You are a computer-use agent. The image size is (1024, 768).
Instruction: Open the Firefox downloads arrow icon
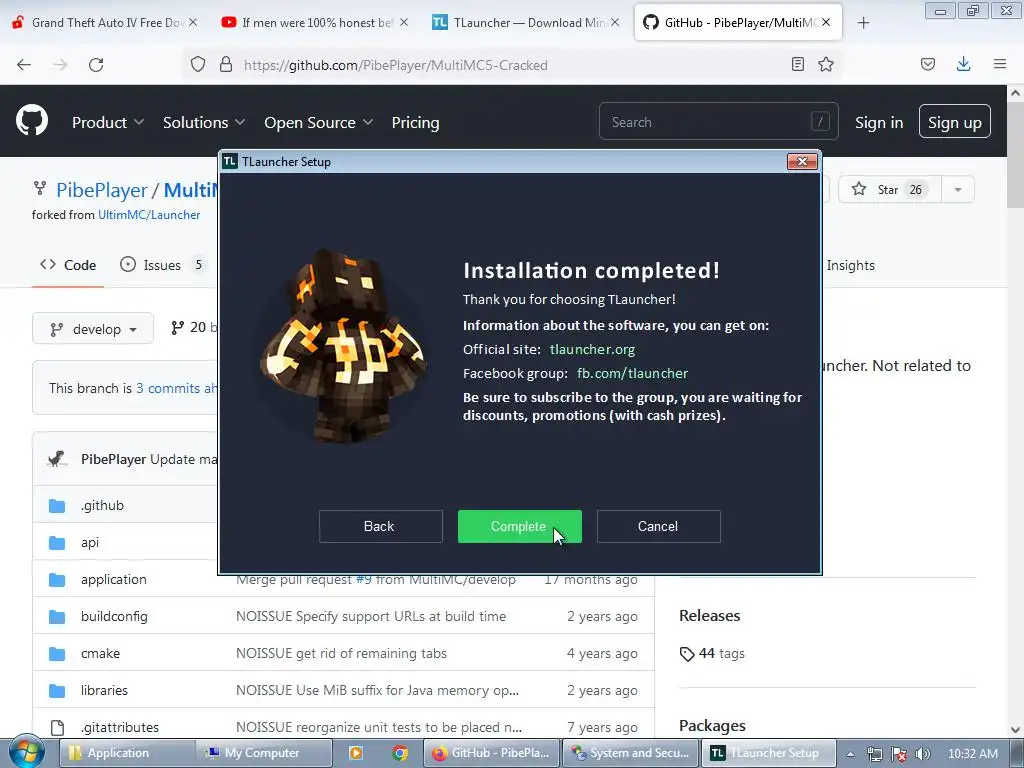pyautogui.click(x=963, y=64)
